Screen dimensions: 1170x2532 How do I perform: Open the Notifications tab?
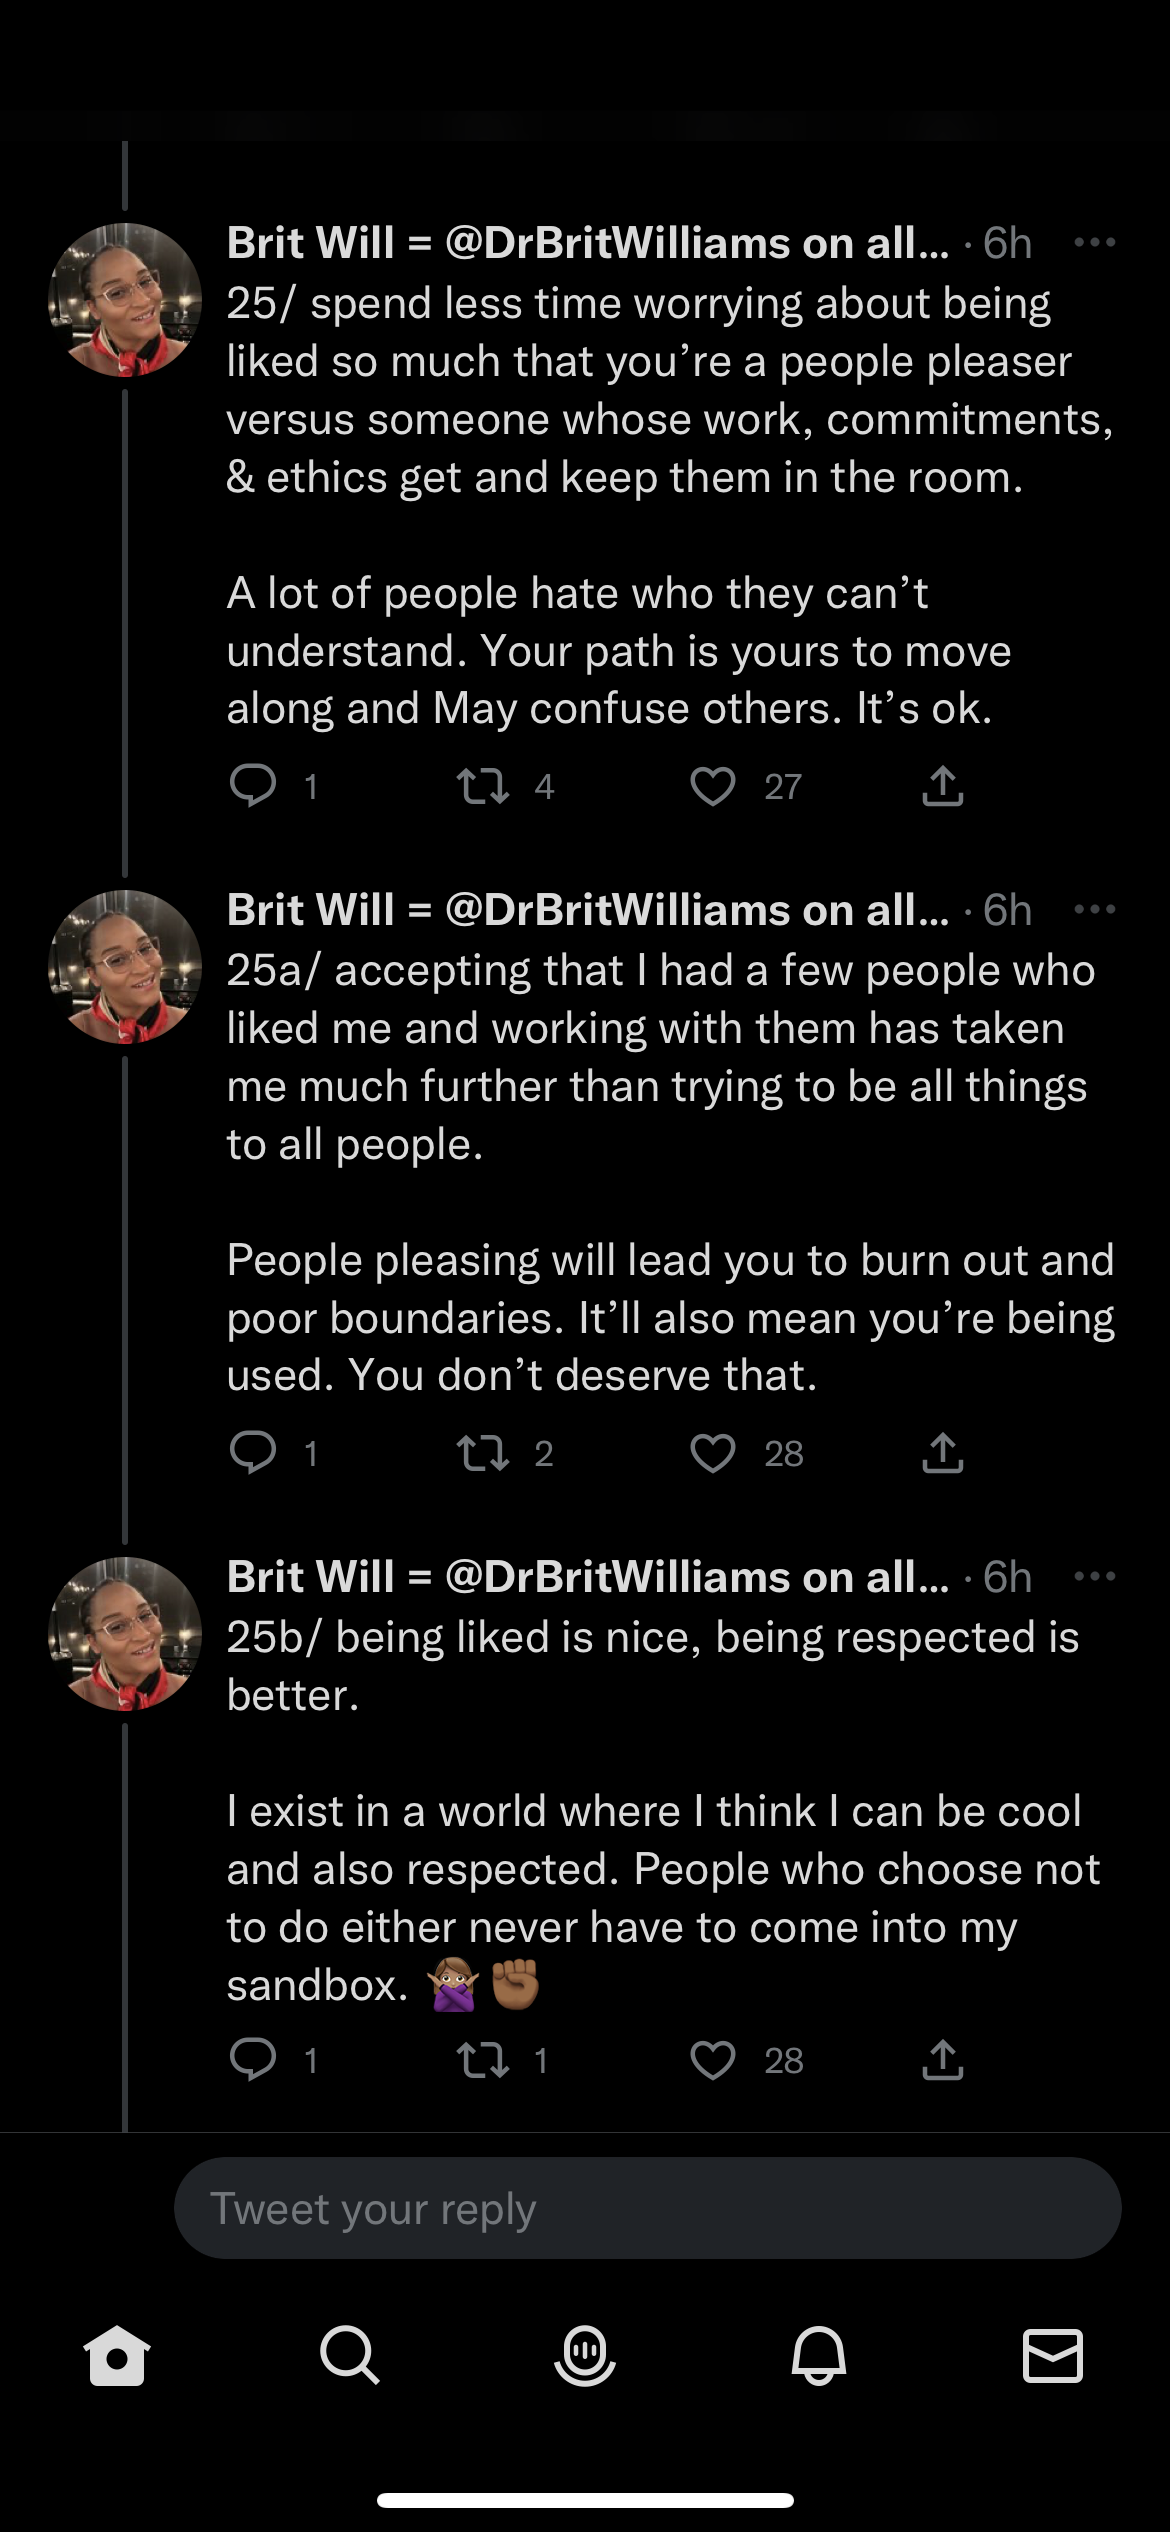click(819, 2355)
